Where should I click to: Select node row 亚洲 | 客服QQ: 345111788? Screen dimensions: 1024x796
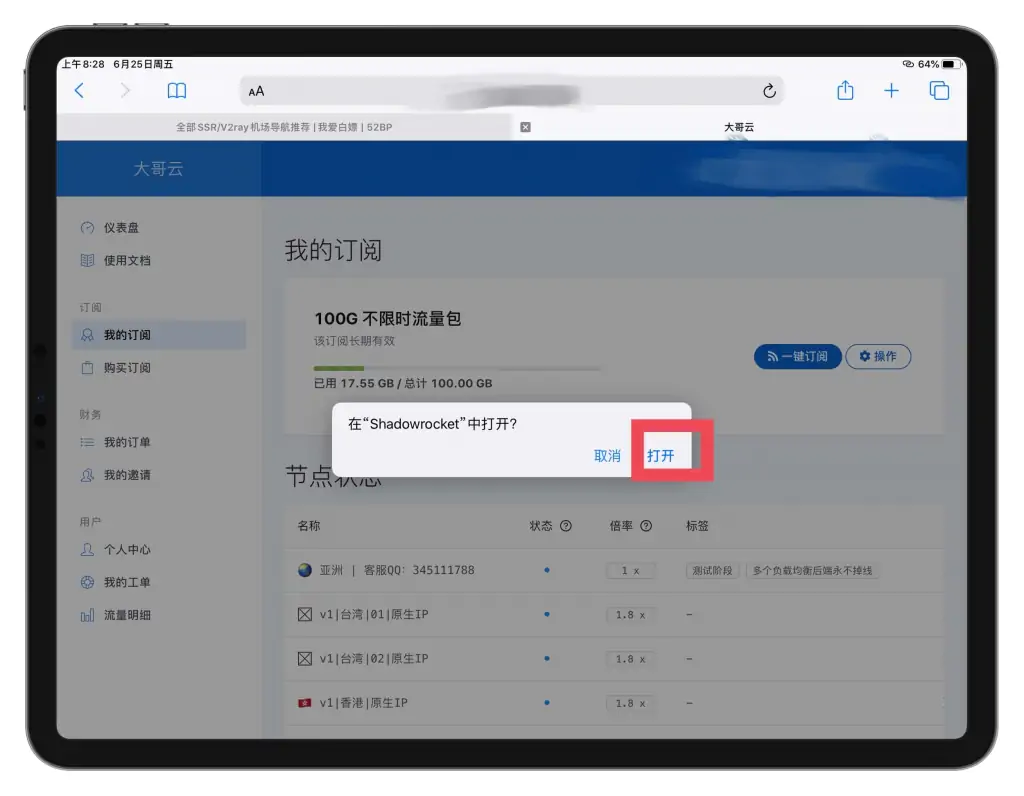coord(615,571)
